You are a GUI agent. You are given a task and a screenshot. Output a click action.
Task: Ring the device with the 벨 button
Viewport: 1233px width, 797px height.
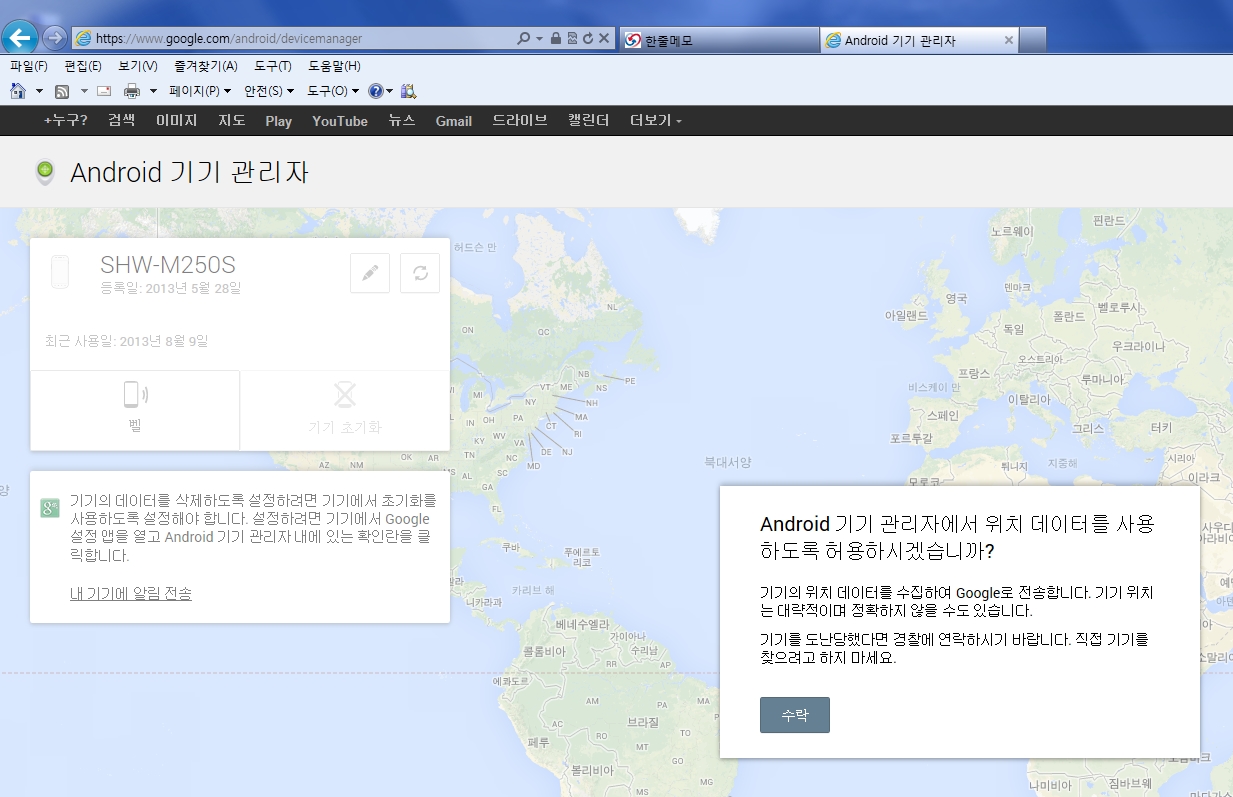click(x=135, y=410)
